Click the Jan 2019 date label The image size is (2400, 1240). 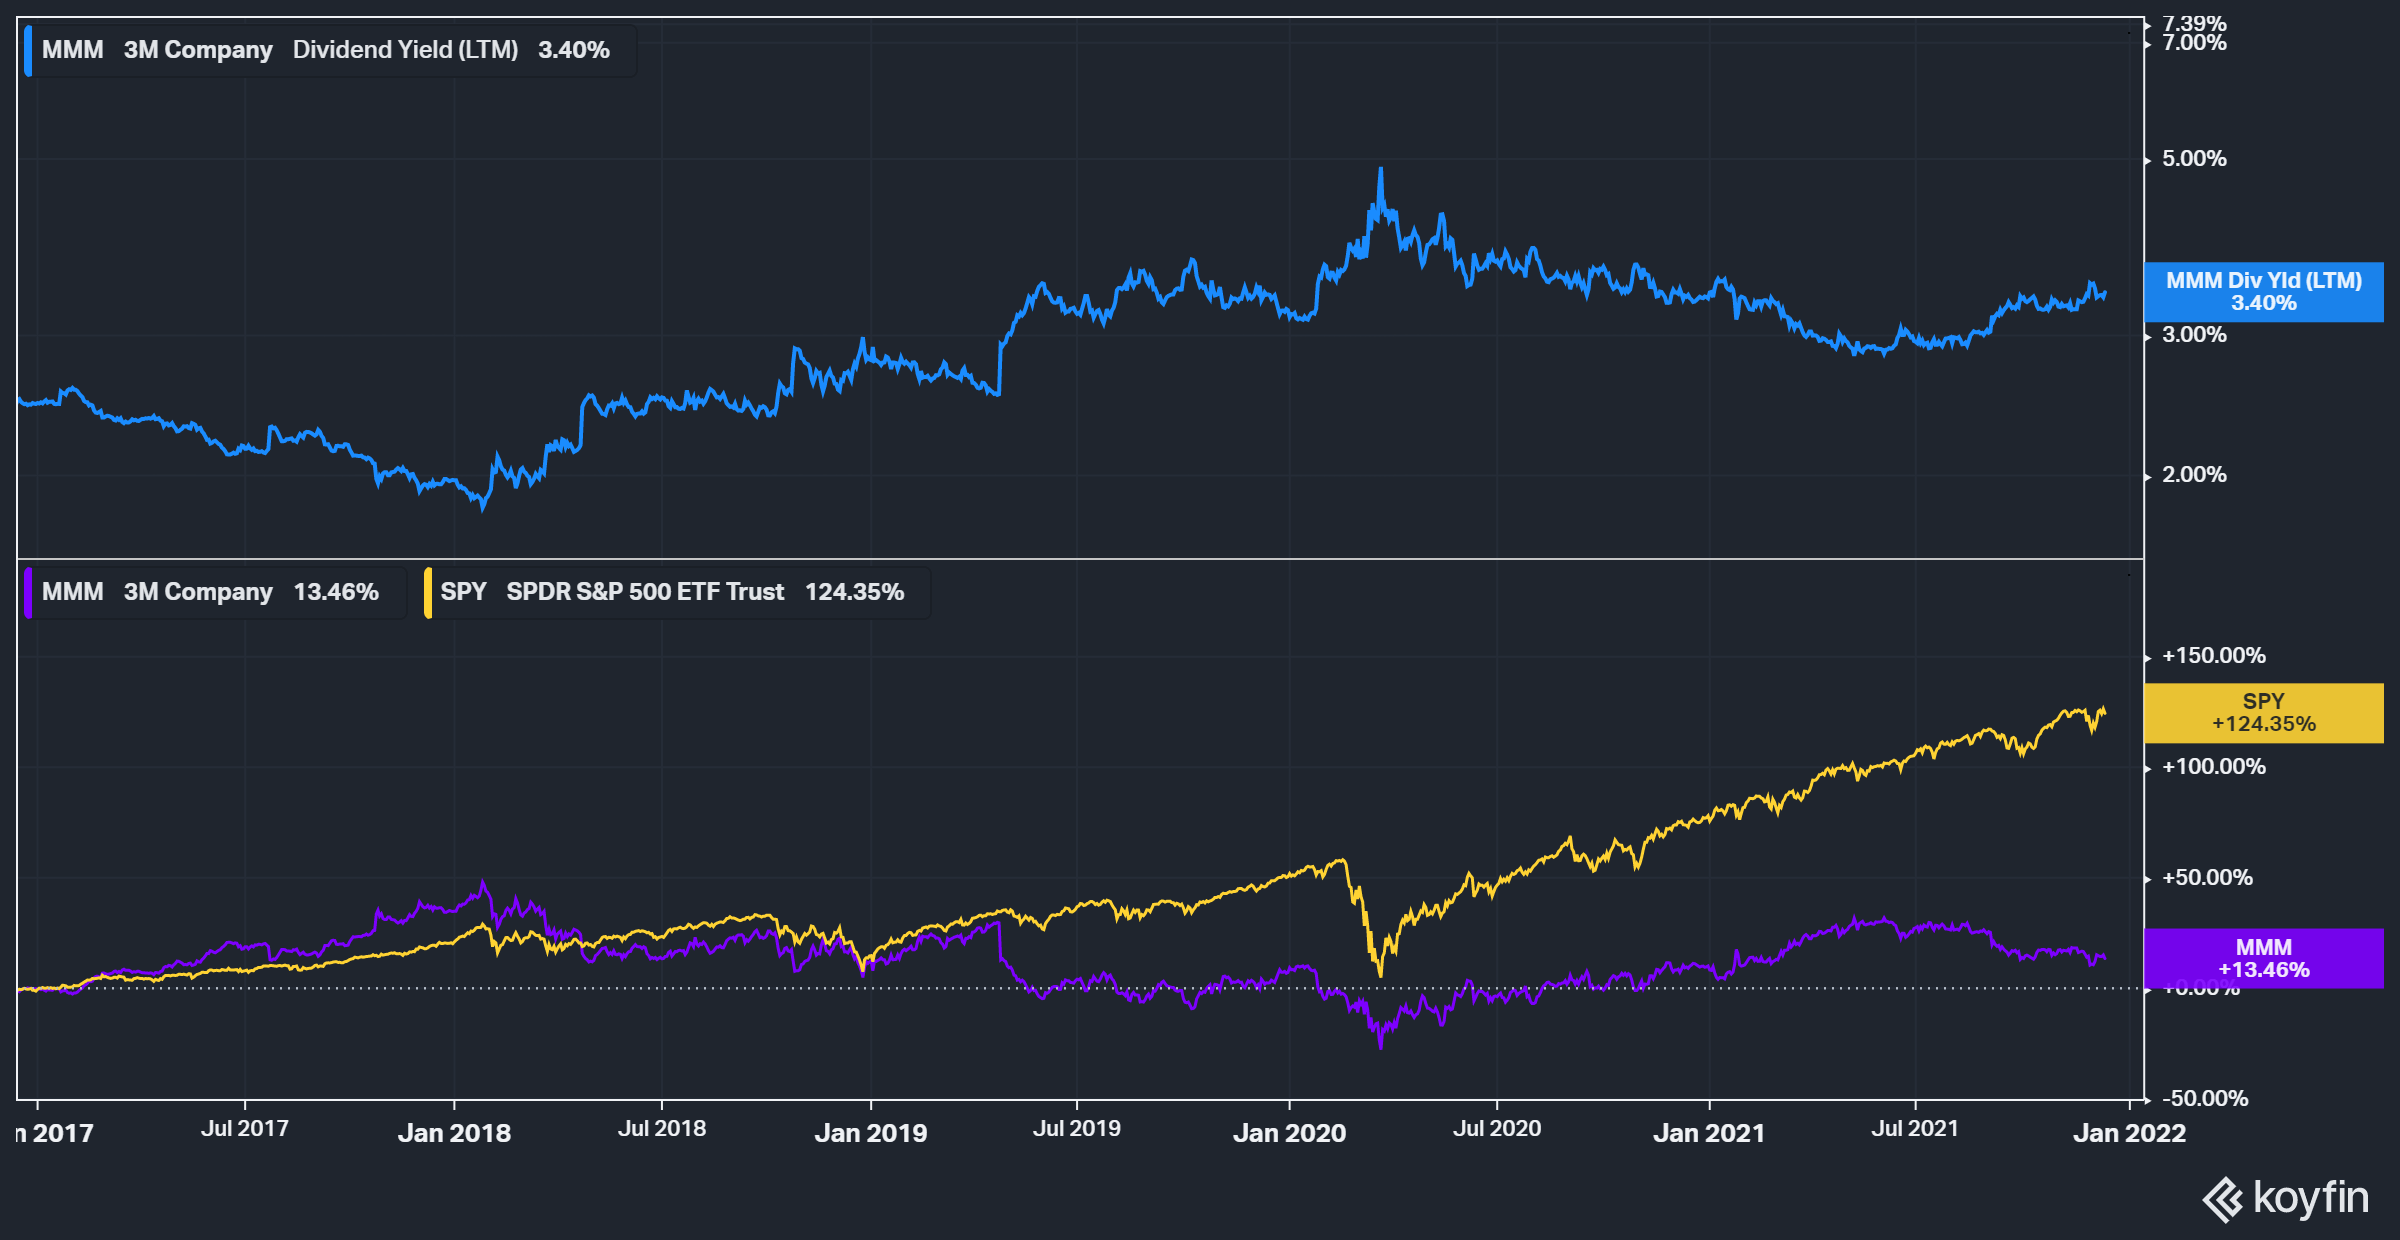871,1133
